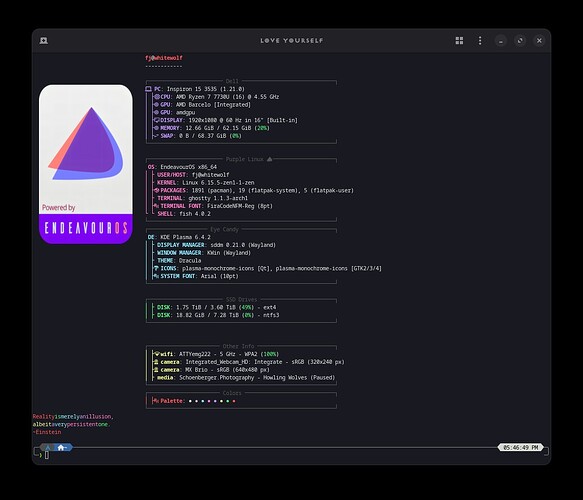Click the ~Einstein attribution text
The height and width of the screenshot is (500, 583).
click(47, 432)
